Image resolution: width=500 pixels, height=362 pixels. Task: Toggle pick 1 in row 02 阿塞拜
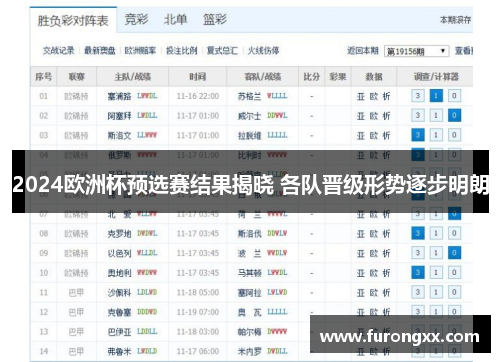tap(436, 116)
